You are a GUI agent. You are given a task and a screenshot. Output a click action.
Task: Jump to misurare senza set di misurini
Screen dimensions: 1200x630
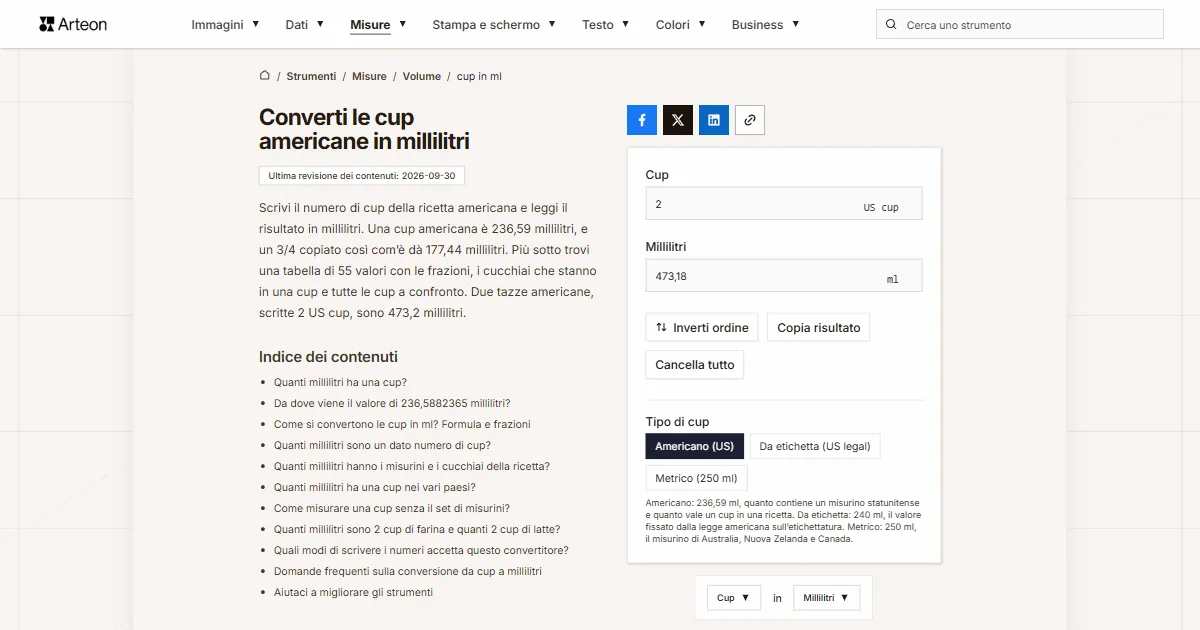392,508
